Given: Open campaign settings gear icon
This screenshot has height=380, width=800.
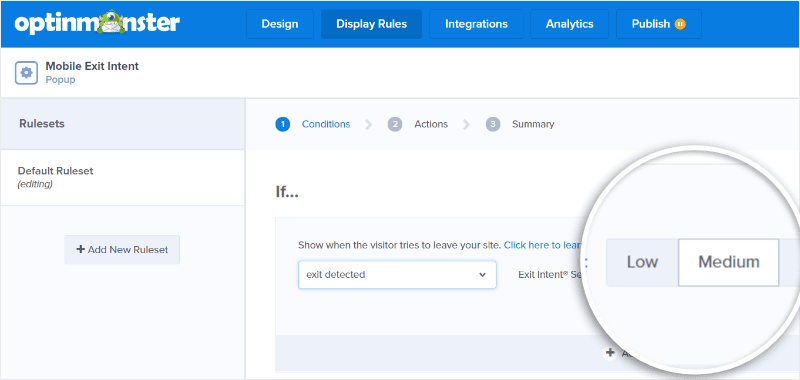Looking at the screenshot, I should 26,73.
